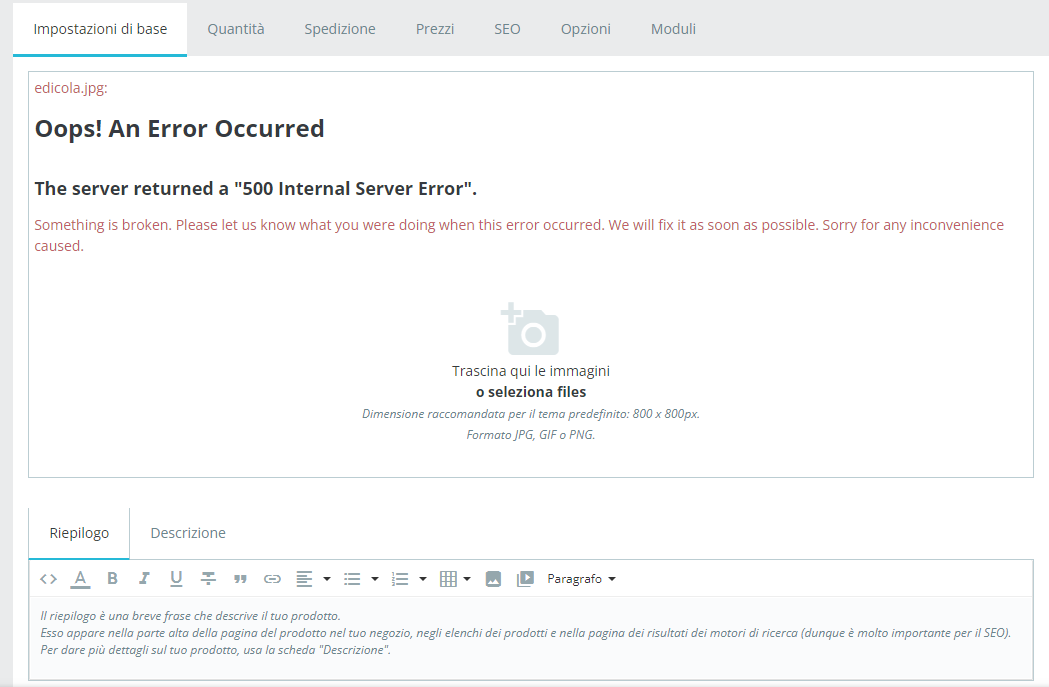Click 'Formato JPG, GIF o PNG' hint
This screenshot has width=1049, height=687.
pyautogui.click(x=531, y=435)
